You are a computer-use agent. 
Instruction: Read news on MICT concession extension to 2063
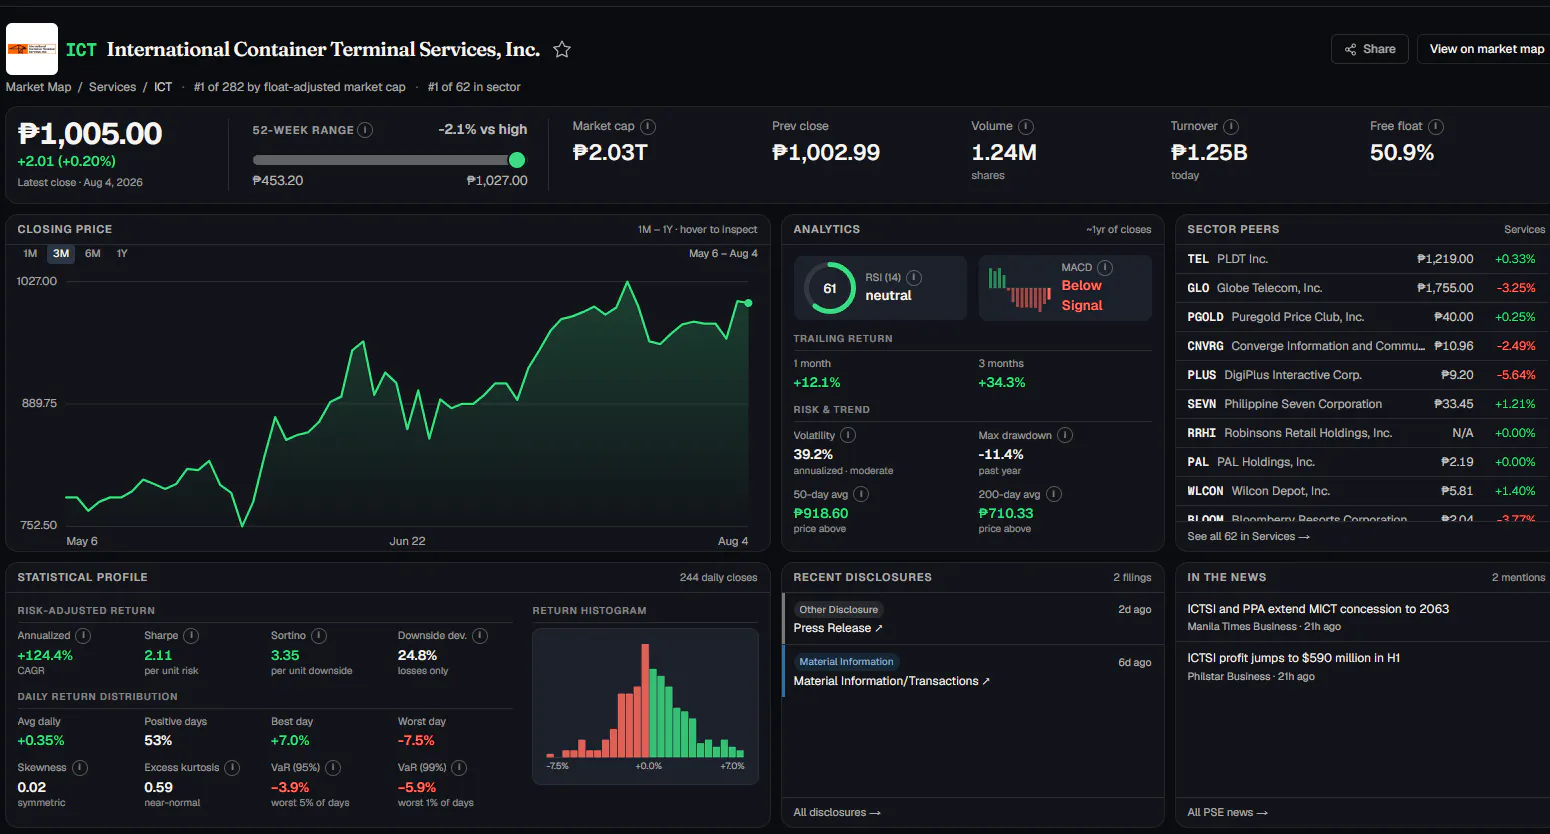pyautogui.click(x=1318, y=609)
